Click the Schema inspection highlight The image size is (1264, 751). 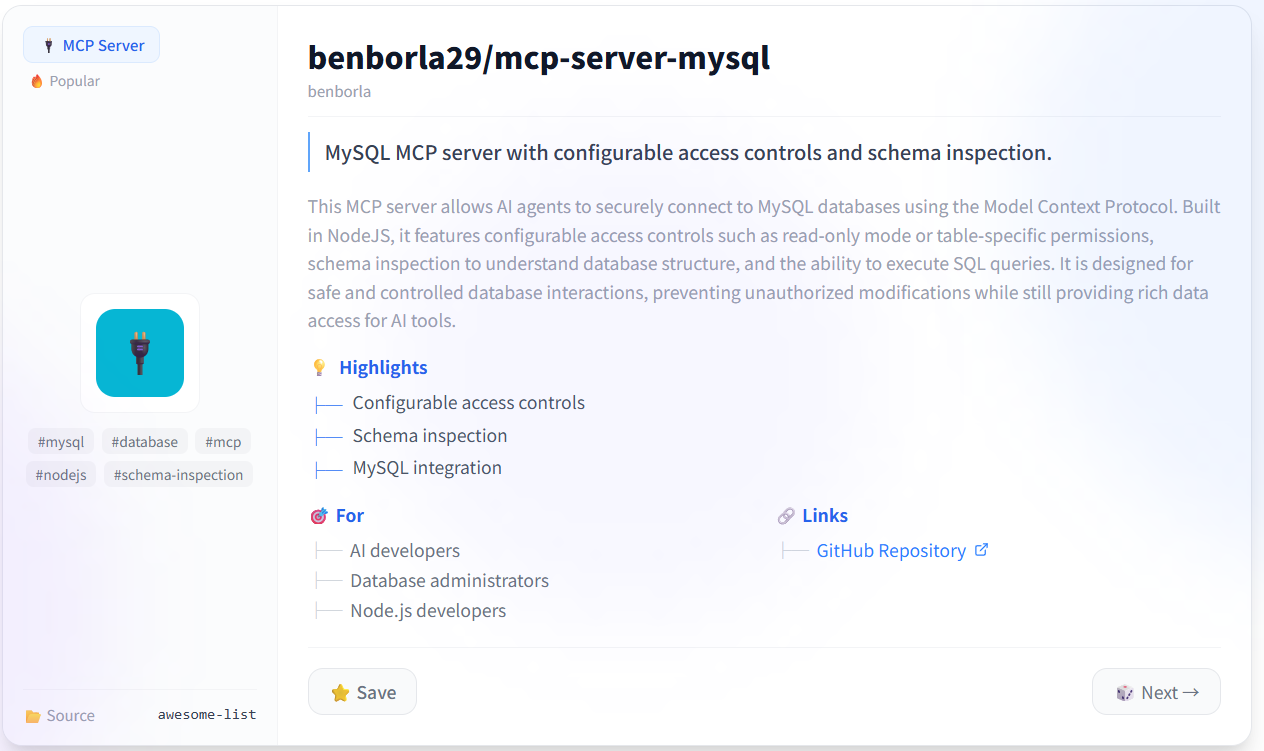pos(430,436)
